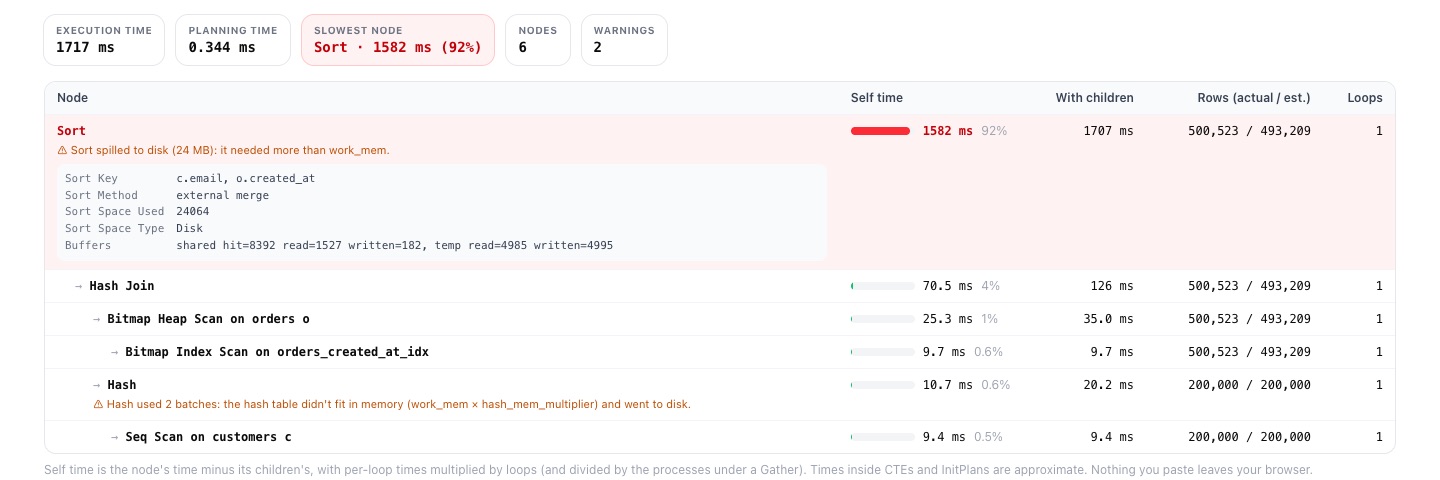Click the Execution Time summary card
This screenshot has width=1440, height=480.
point(104,40)
